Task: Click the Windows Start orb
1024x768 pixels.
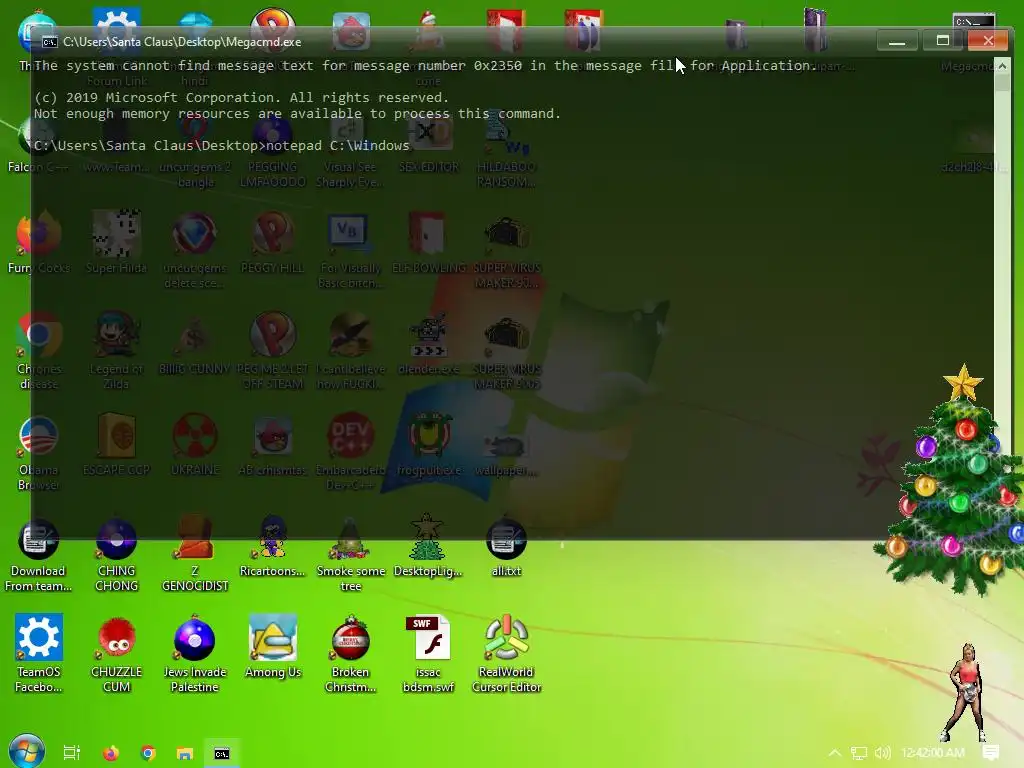Action: (26, 752)
